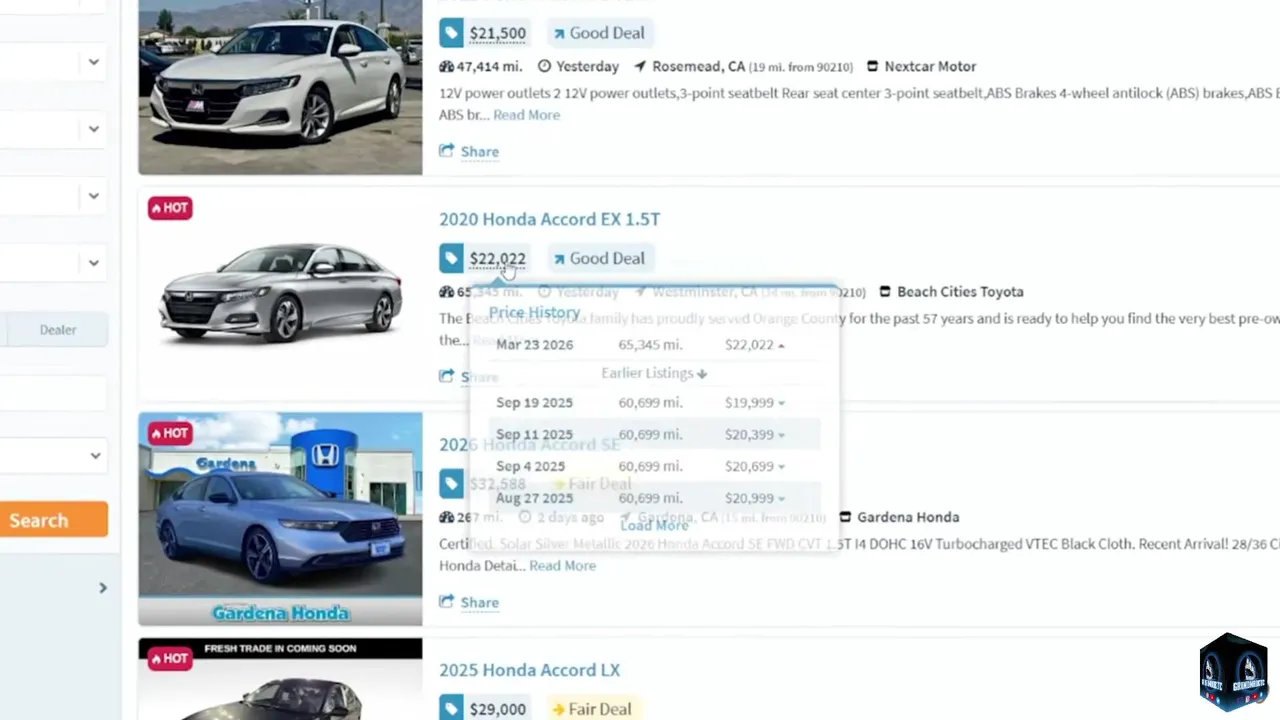This screenshot has height=720, width=1280.
Task: Open the Fresh Trade Coming Soon thumbnail
Action: (x=280, y=679)
